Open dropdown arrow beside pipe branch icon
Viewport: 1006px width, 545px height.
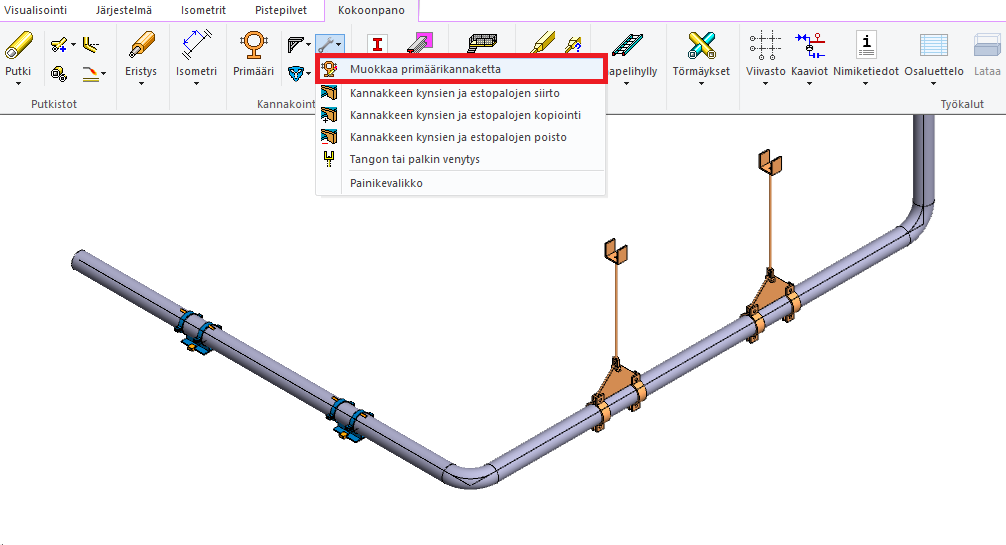point(73,45)
